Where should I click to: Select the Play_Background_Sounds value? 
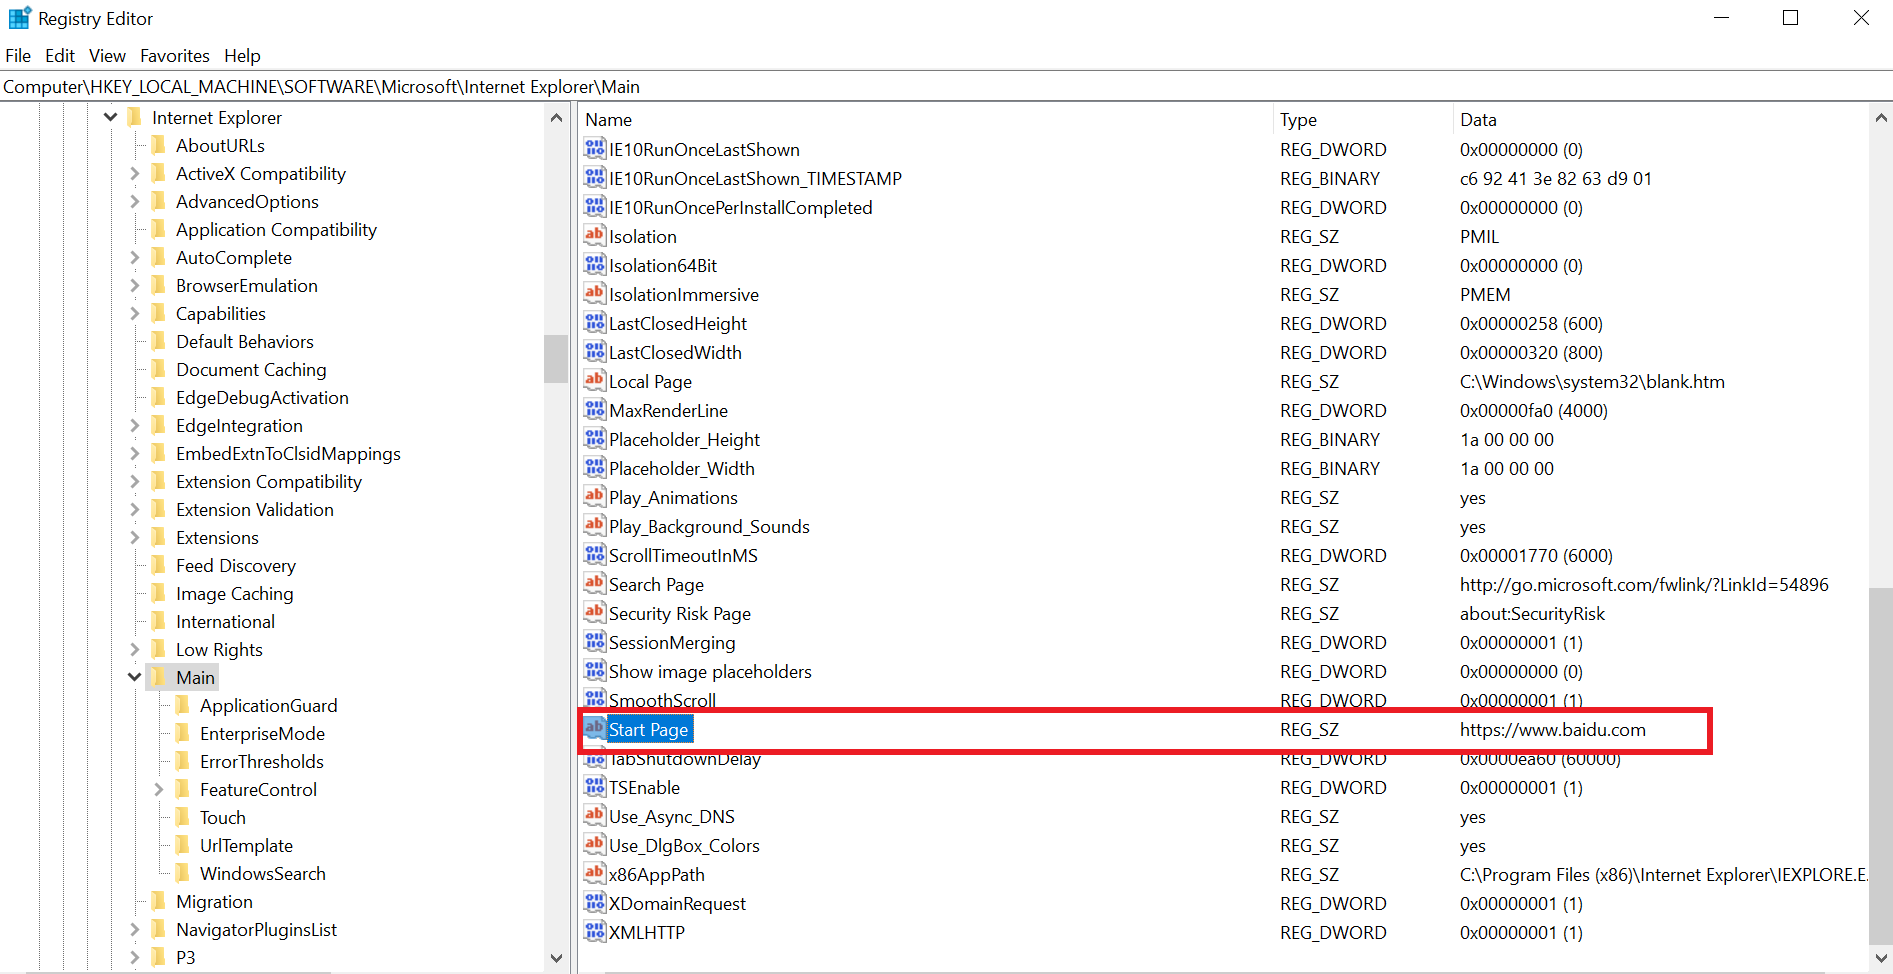point(709,526)
